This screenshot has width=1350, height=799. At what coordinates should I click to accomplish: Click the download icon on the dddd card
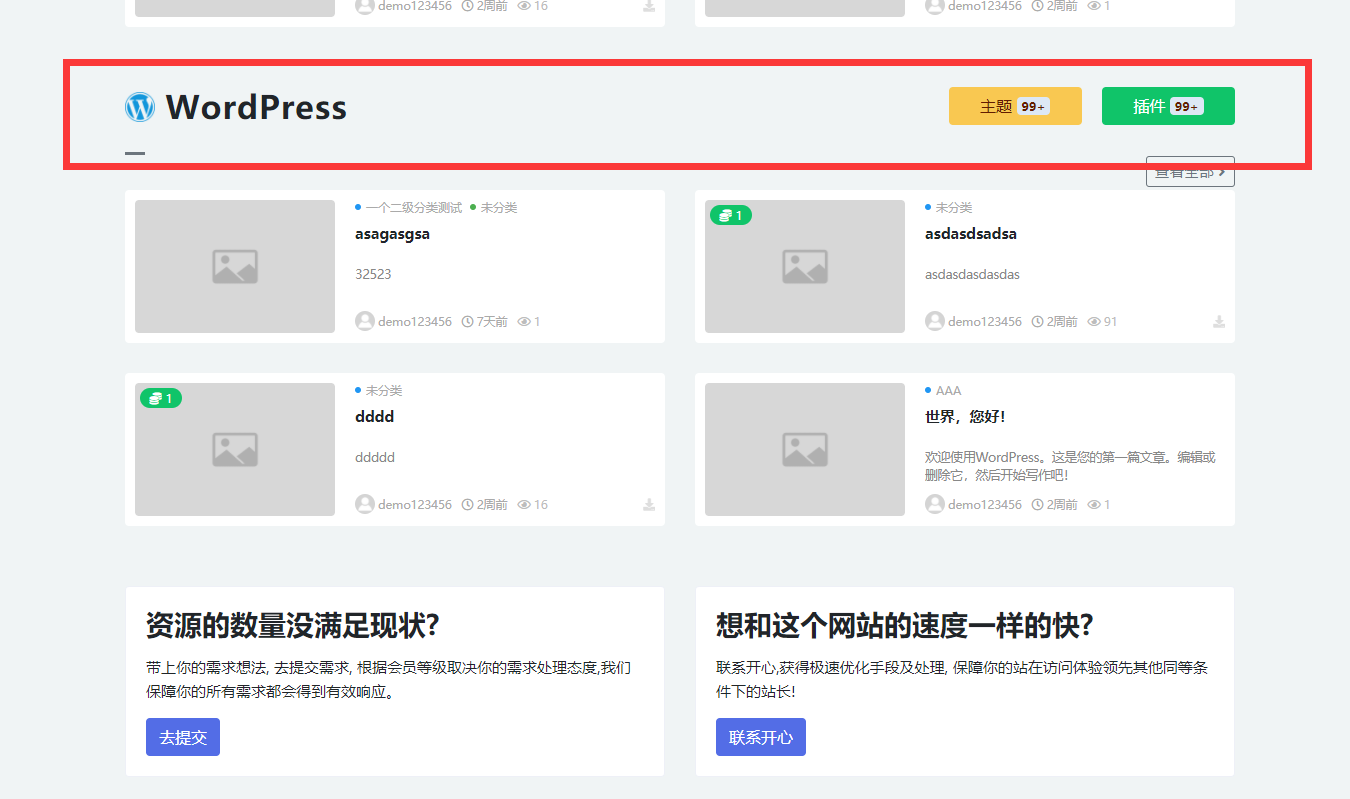(x=648, y=504)
